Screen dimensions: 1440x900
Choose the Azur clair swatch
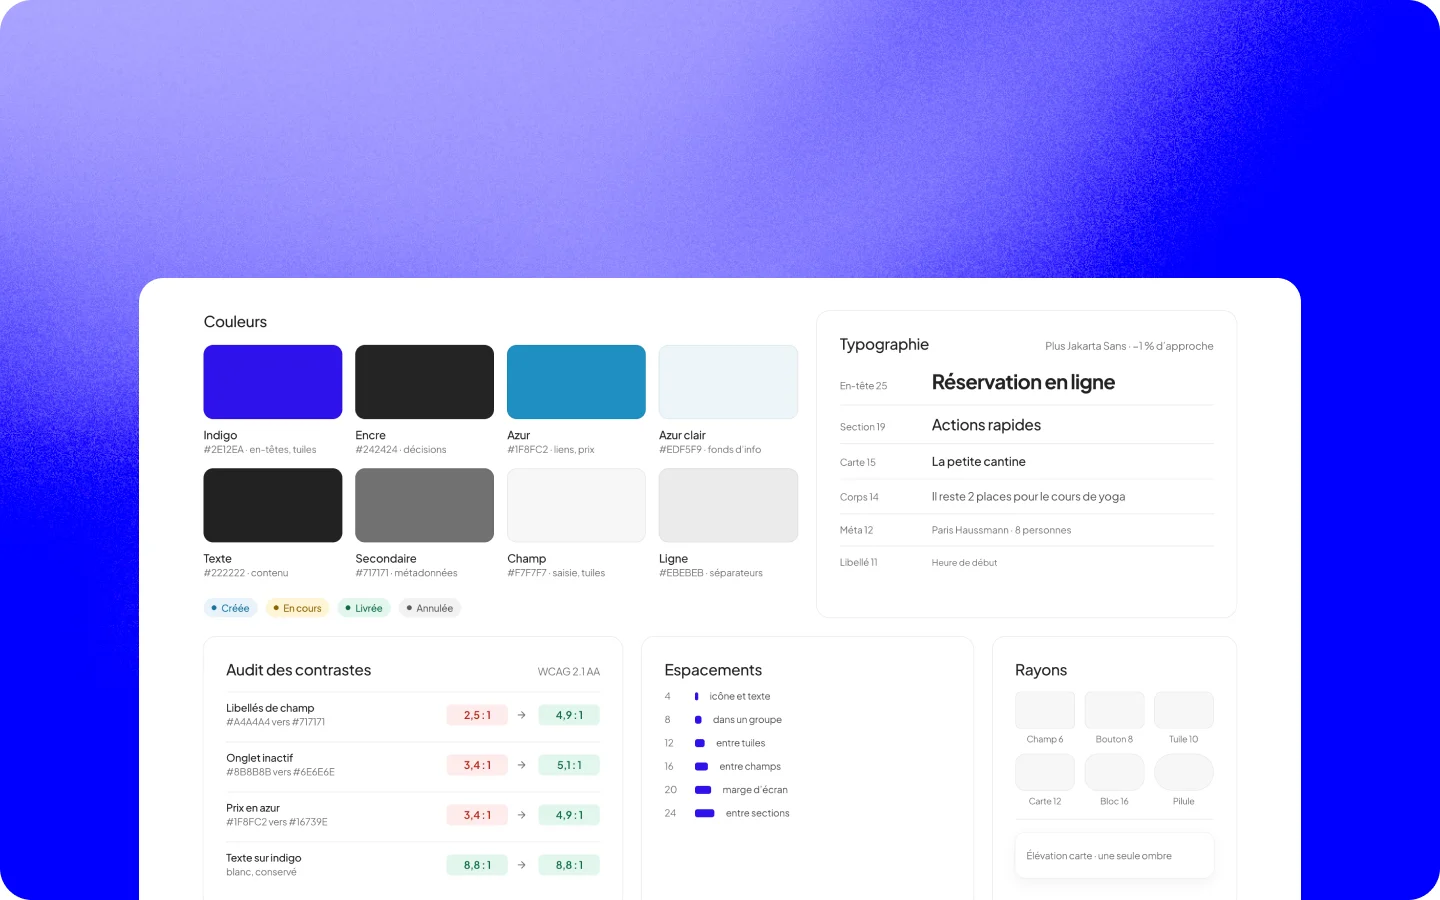[x=728, y=382]
